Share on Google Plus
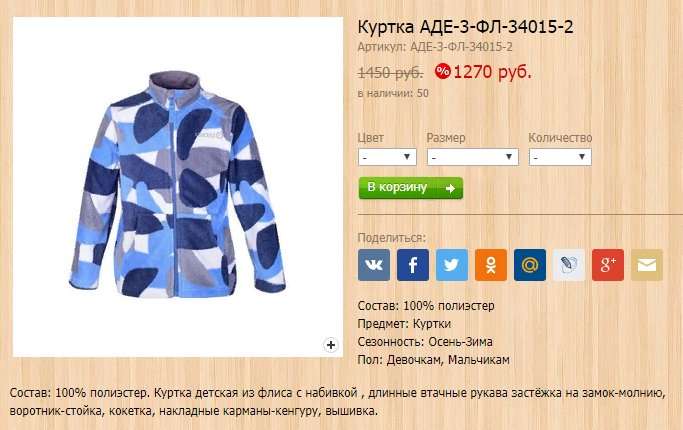 pos(608,265)
